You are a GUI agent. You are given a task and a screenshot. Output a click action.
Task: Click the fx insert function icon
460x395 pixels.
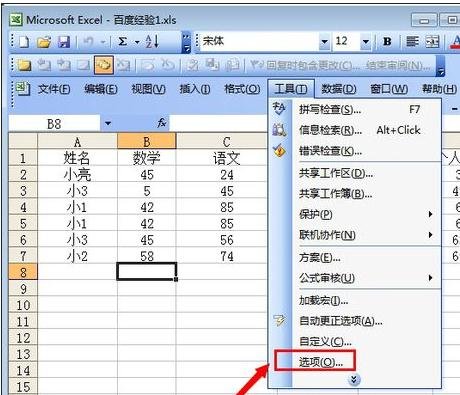[162, 123]
